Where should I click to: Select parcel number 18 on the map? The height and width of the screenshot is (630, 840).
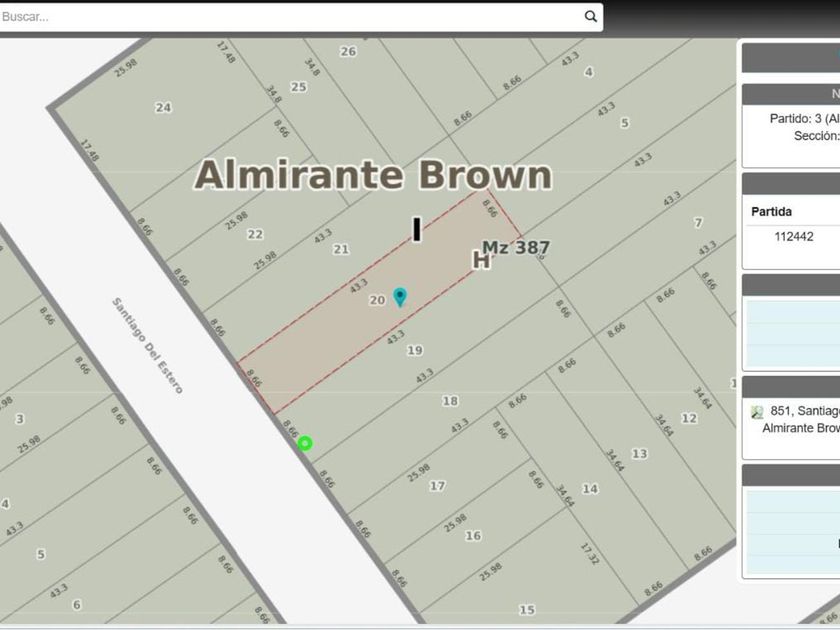tap(450, 401)
